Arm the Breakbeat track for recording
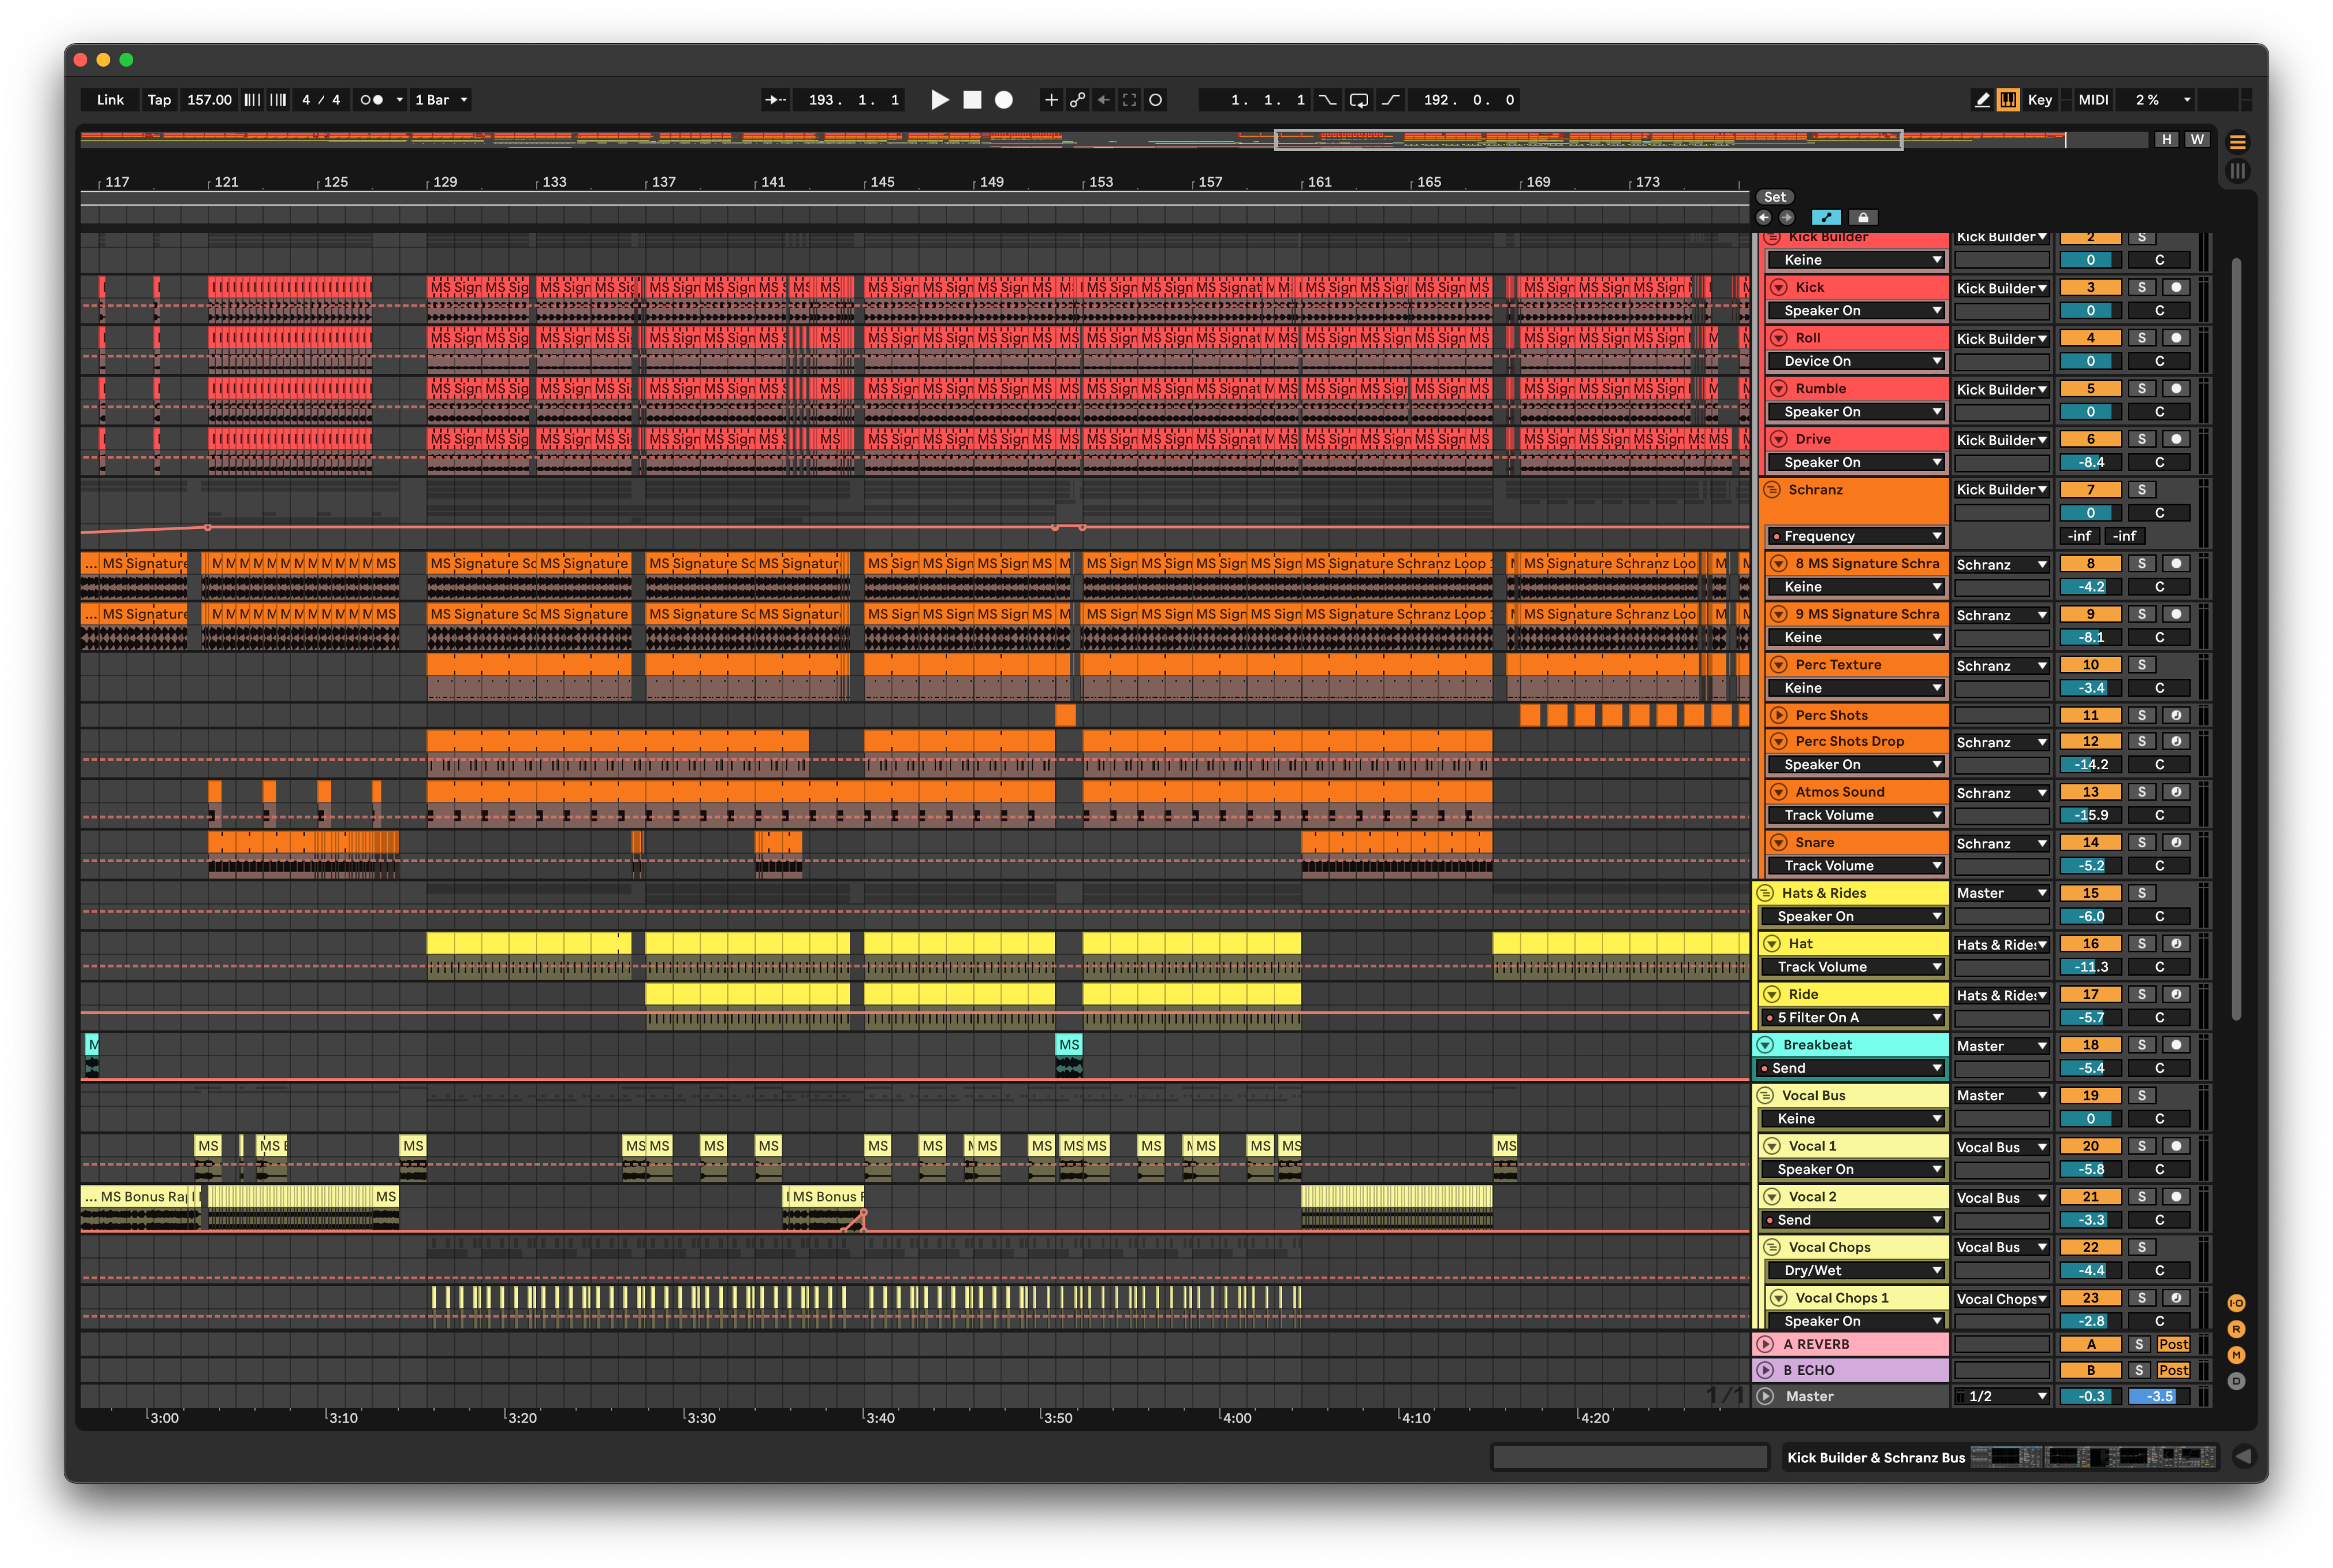Image resolution: width=2333 pixels, height=1568 pixels. (2176, 1045)
